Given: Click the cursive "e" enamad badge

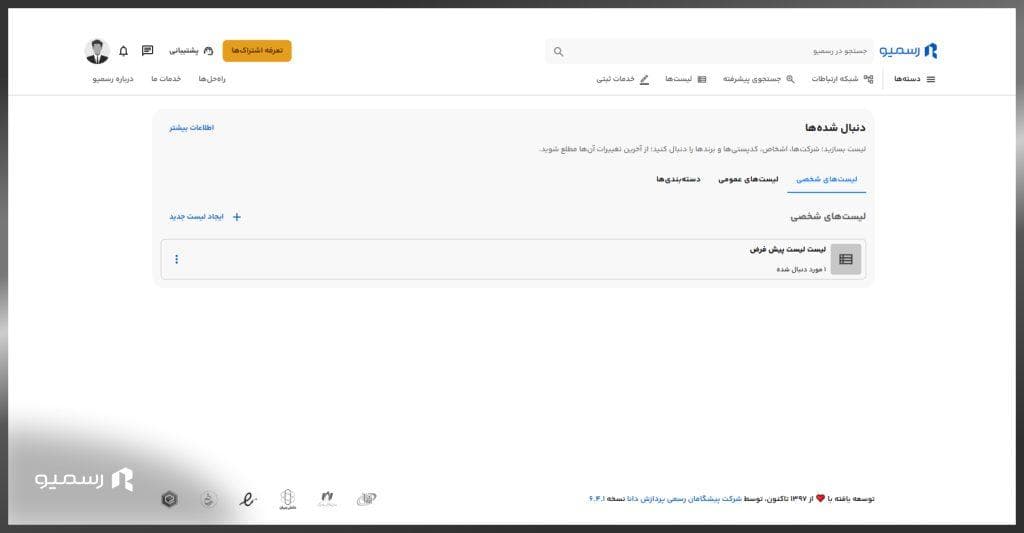Looking at the screenshot, I should (x=248, y=500).
